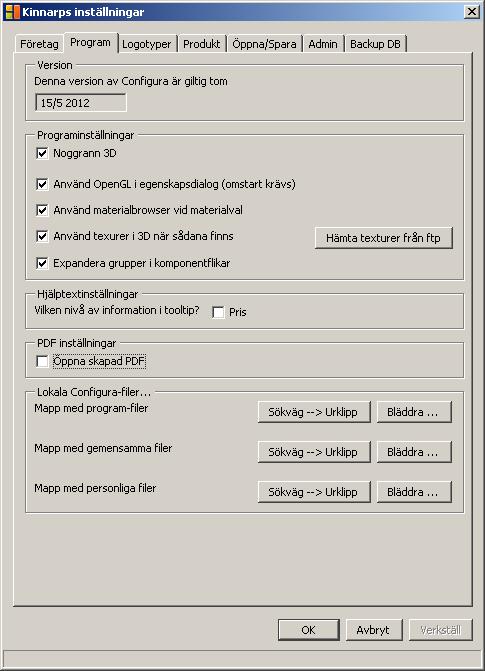Click the 'Programinställningar' group heading
The width and height of the screenshot is (485, 671).
coord(86,135)
